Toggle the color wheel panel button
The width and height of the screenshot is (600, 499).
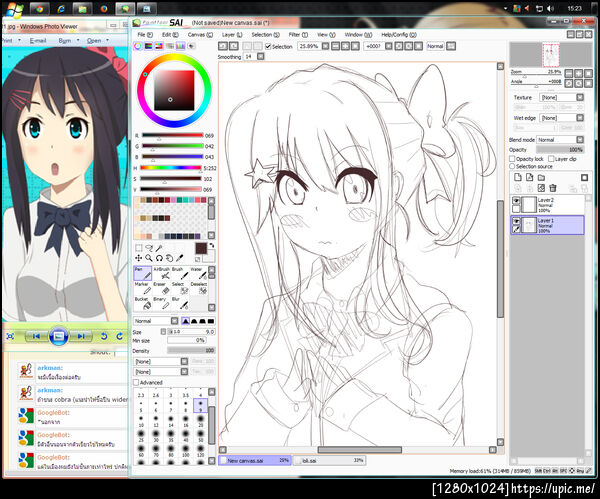tap(138, 46)
